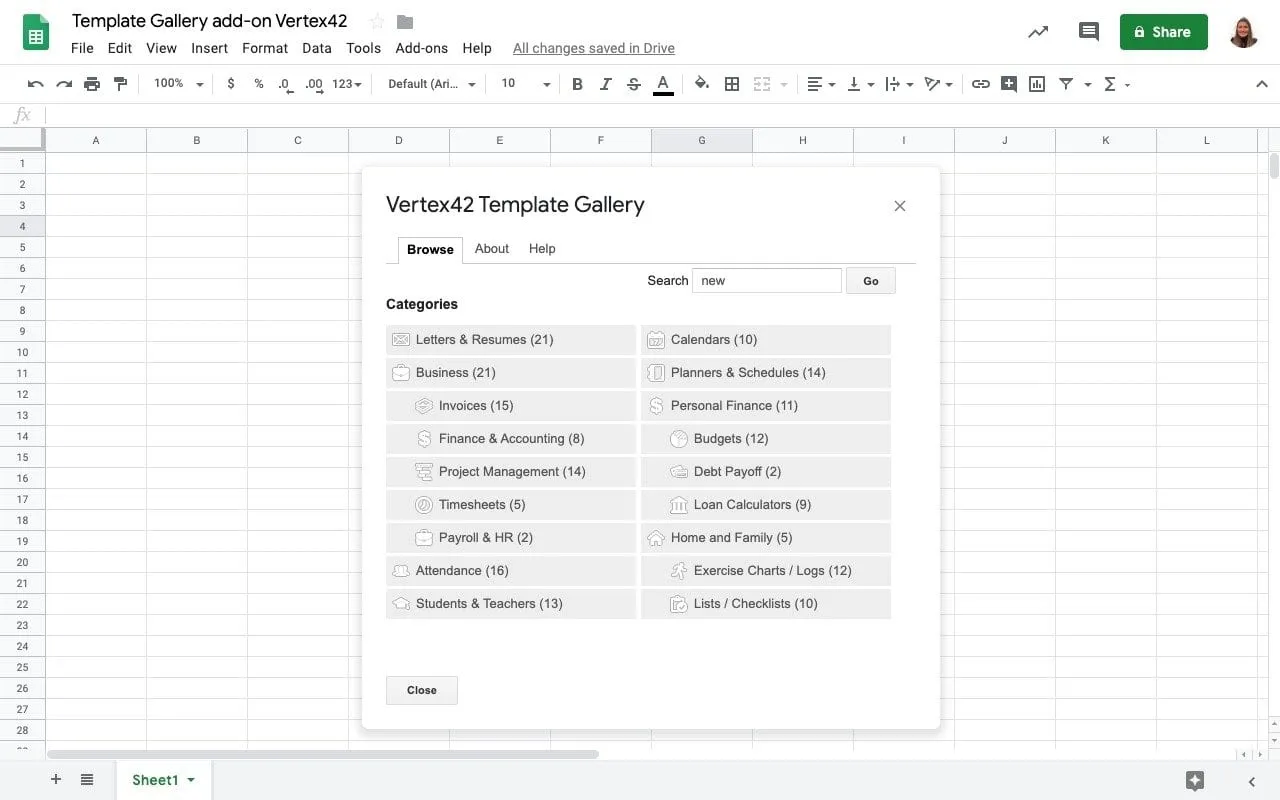Insert a comment from the toolbar
1280x800 pixels.
click(x=1009, y=84)
